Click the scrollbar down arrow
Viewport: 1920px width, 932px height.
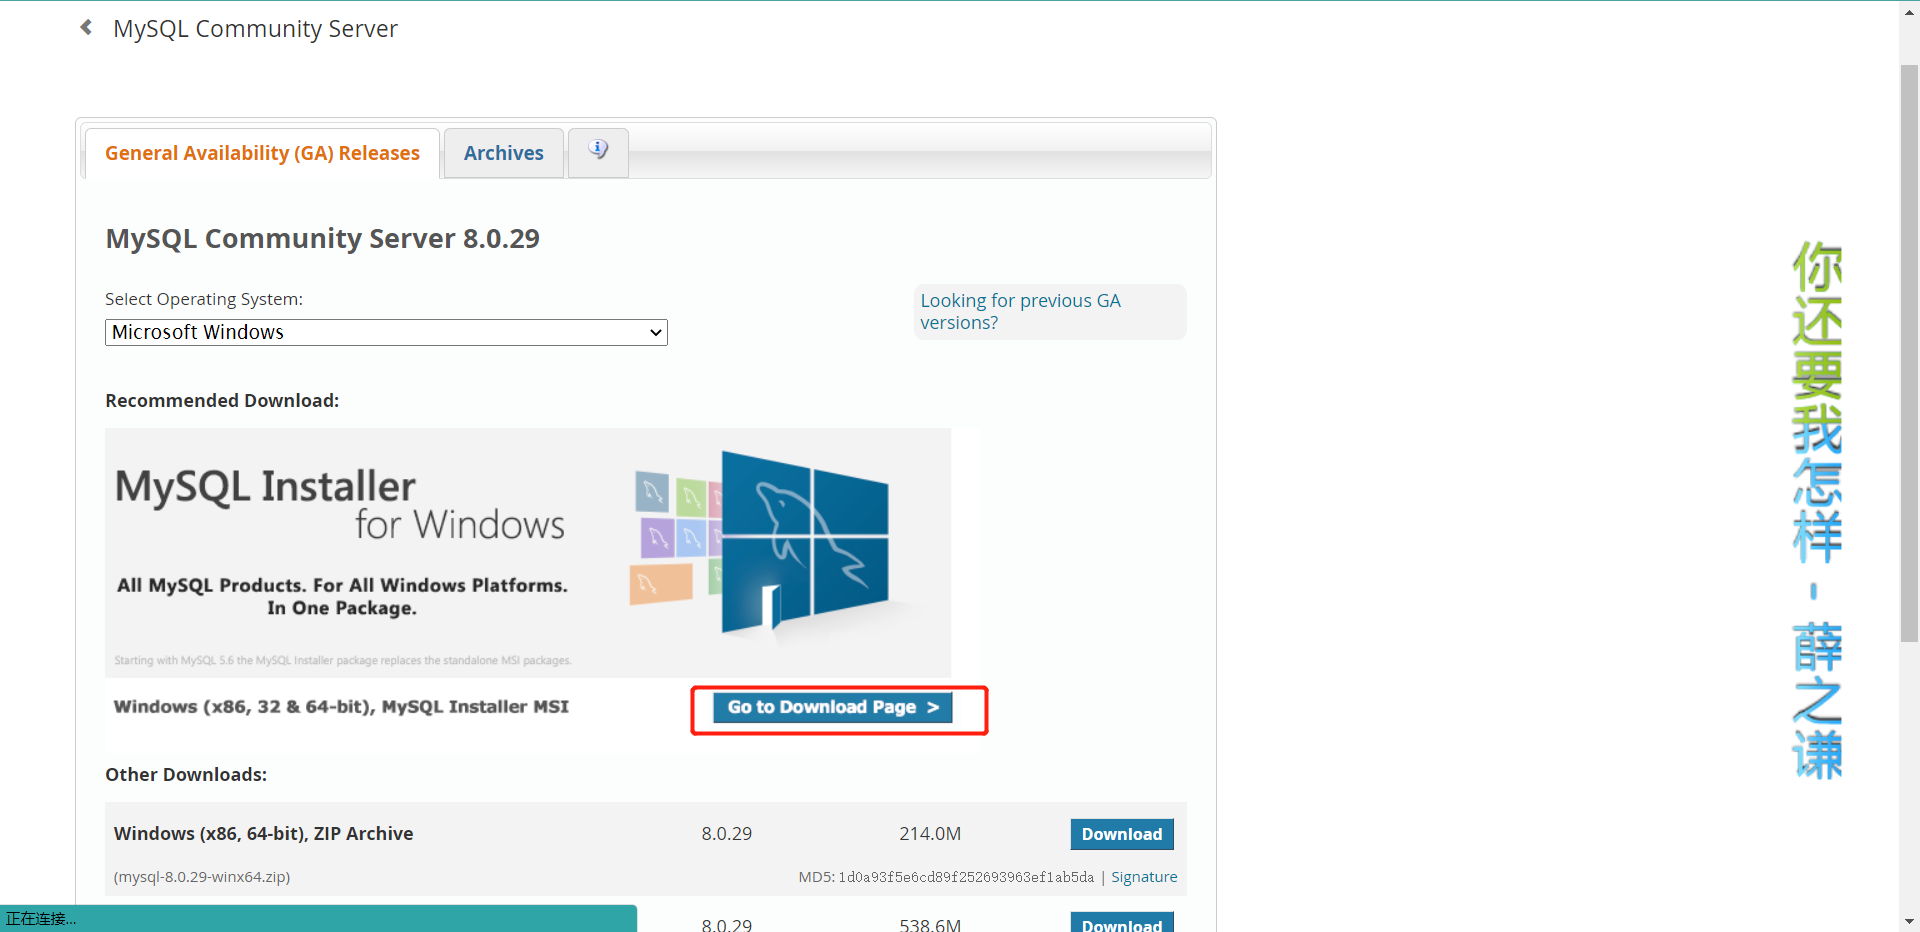1909,922
